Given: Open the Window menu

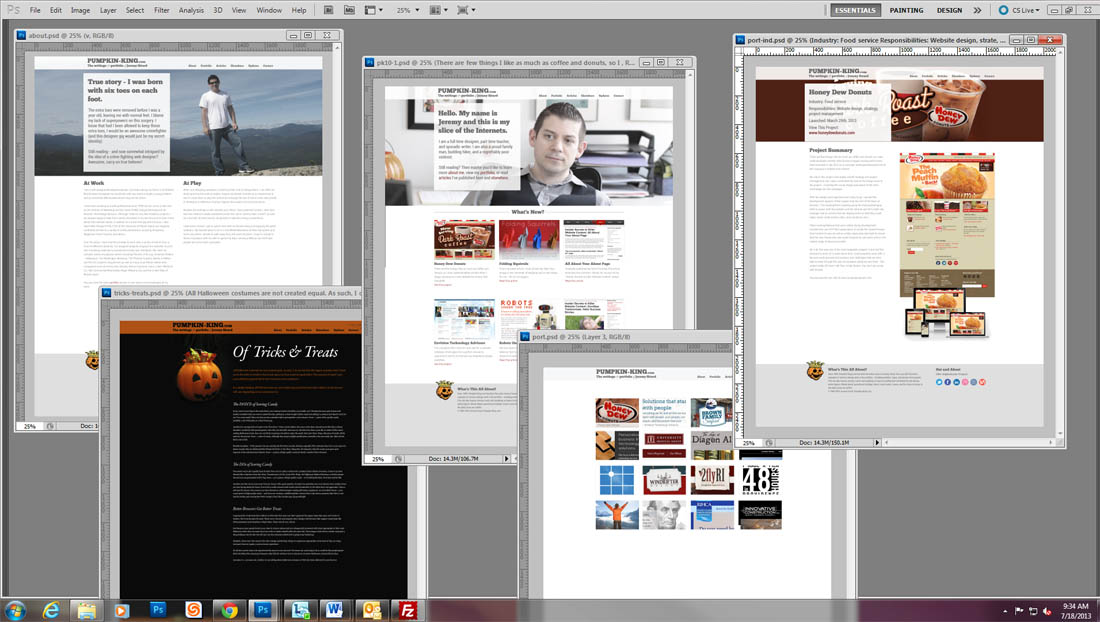Looking at the screenshot, I should [x=269, y=10].
